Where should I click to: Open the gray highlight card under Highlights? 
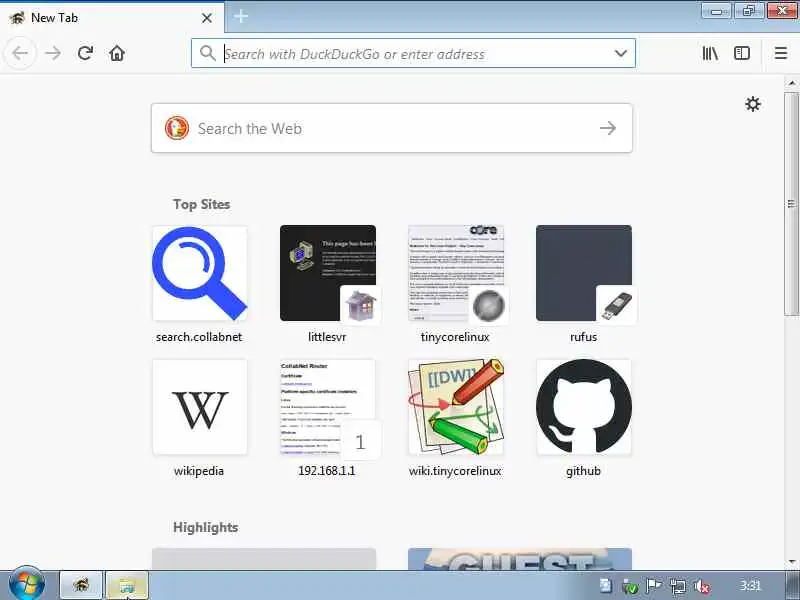264,559
